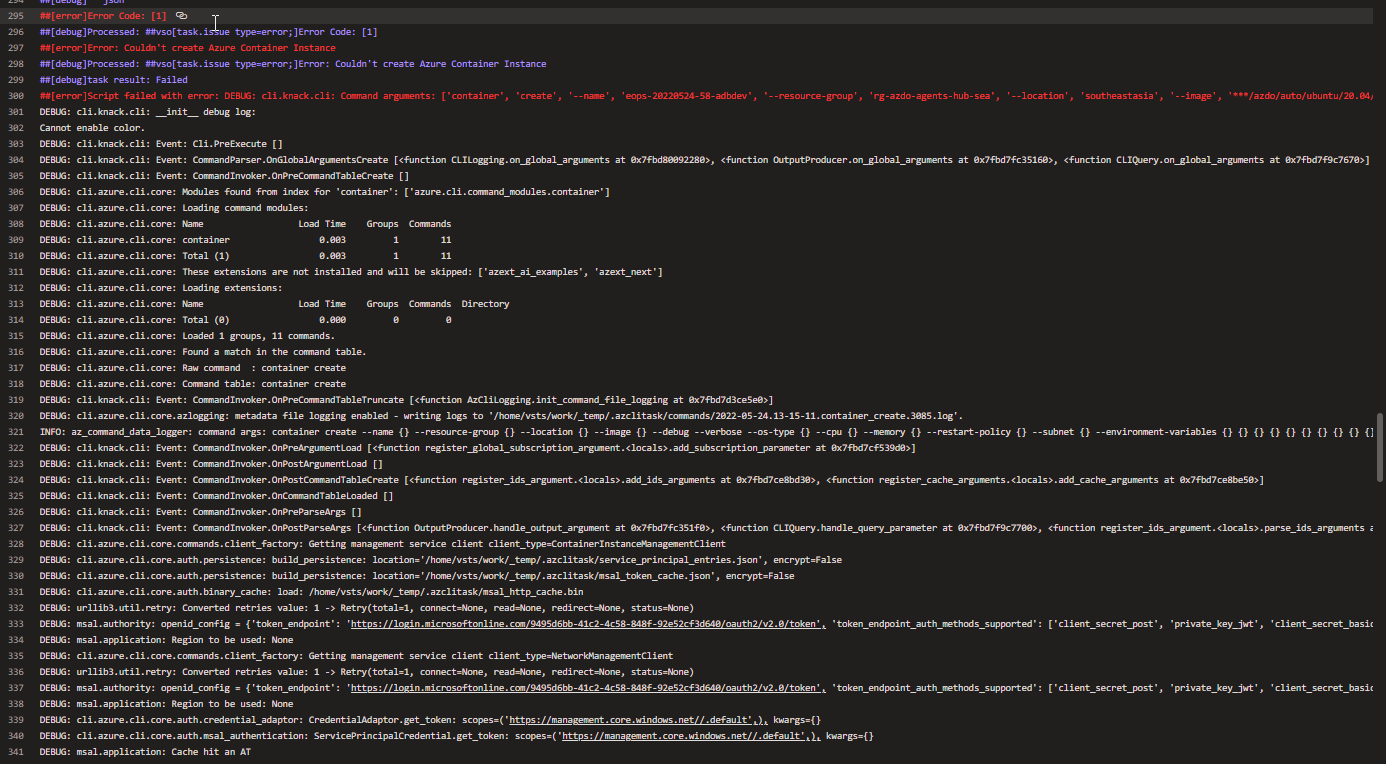
Task: Click 'CommandInvoker.OnCommandTableLoaded []' line
Action: 216,496
